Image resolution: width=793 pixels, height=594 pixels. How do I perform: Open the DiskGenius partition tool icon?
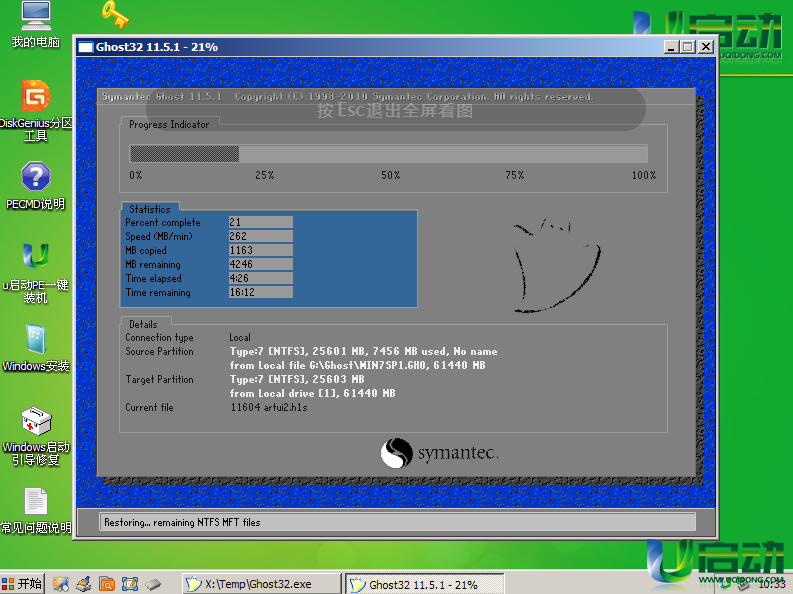tap(36, 98)
